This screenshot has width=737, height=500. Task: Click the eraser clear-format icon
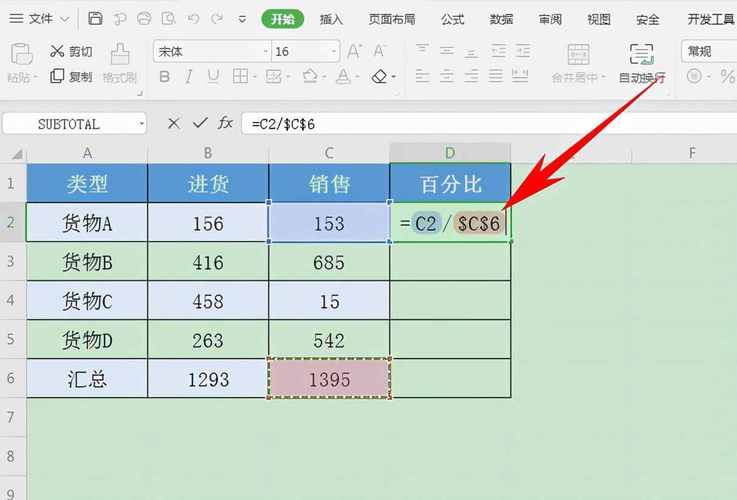379,76
